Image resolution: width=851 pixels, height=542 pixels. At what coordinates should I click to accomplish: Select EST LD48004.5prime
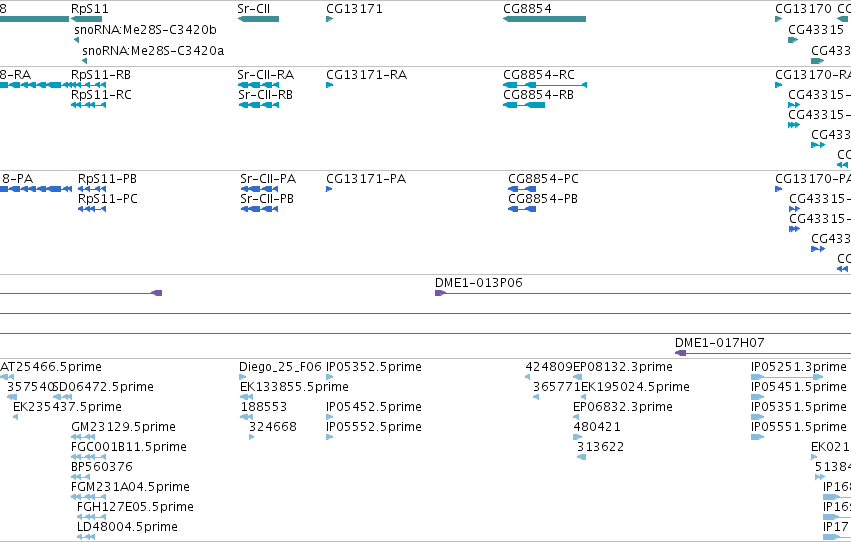click(127, 527)
